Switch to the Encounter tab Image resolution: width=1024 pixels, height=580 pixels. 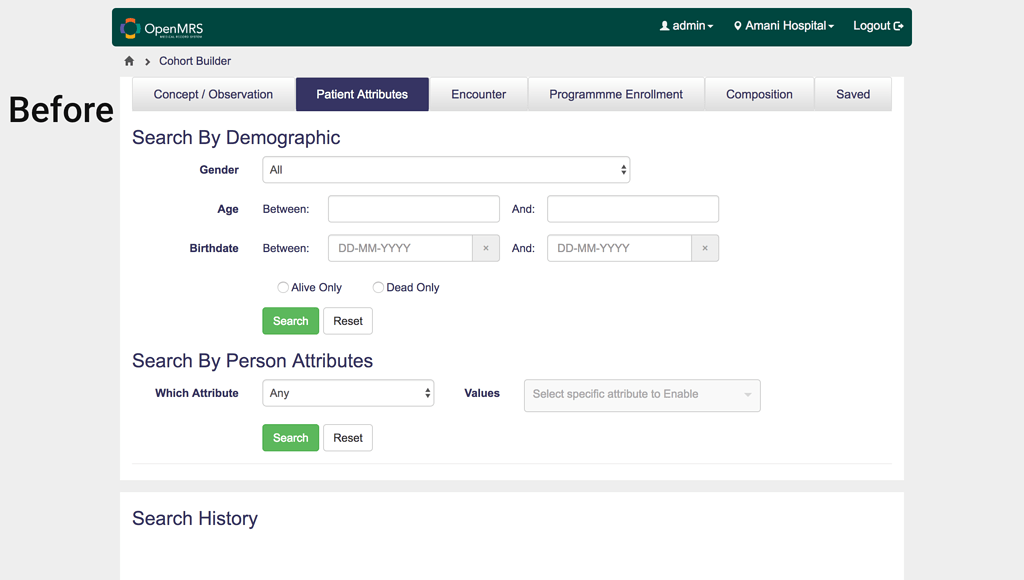[478, 94]
